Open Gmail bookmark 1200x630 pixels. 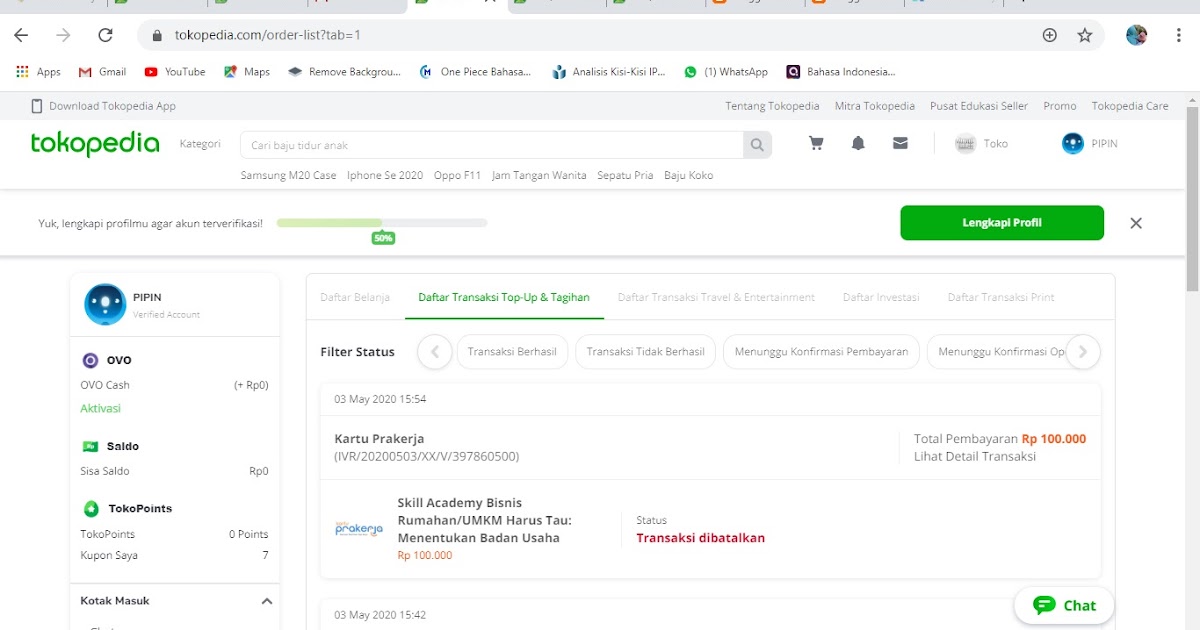(x=102, y=72)
